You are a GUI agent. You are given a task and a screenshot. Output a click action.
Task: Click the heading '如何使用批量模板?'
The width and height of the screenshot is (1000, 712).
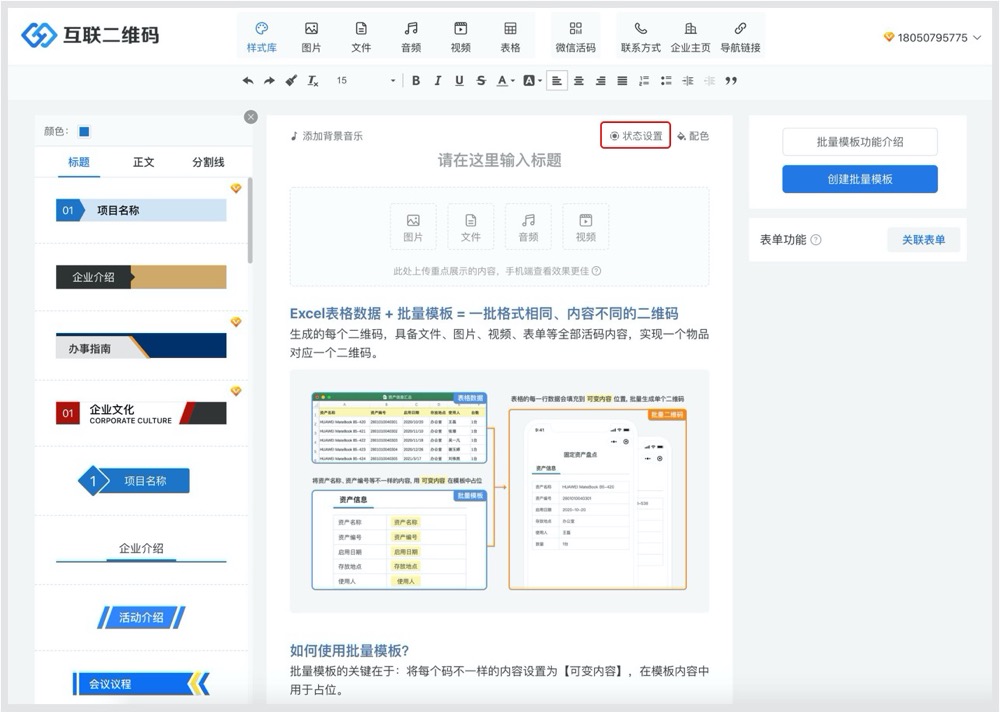349,650
